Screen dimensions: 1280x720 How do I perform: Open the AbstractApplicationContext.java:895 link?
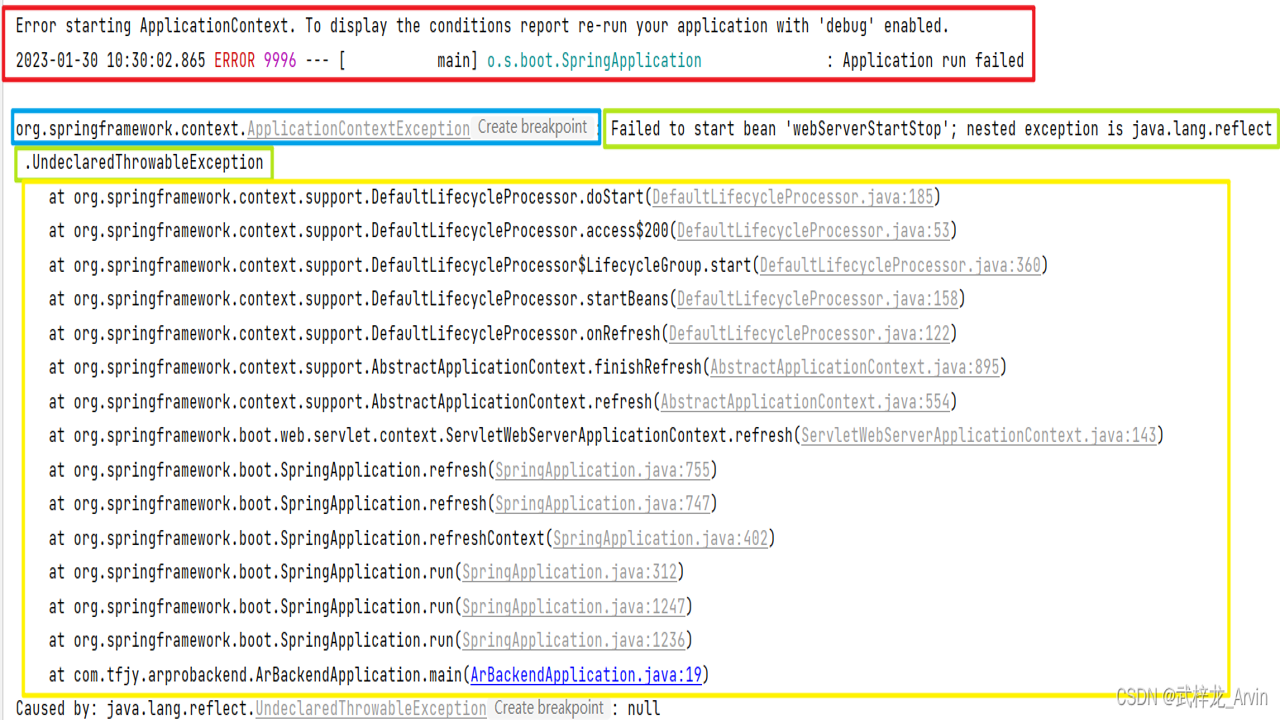pyautogui.click(x=855, y=367)
